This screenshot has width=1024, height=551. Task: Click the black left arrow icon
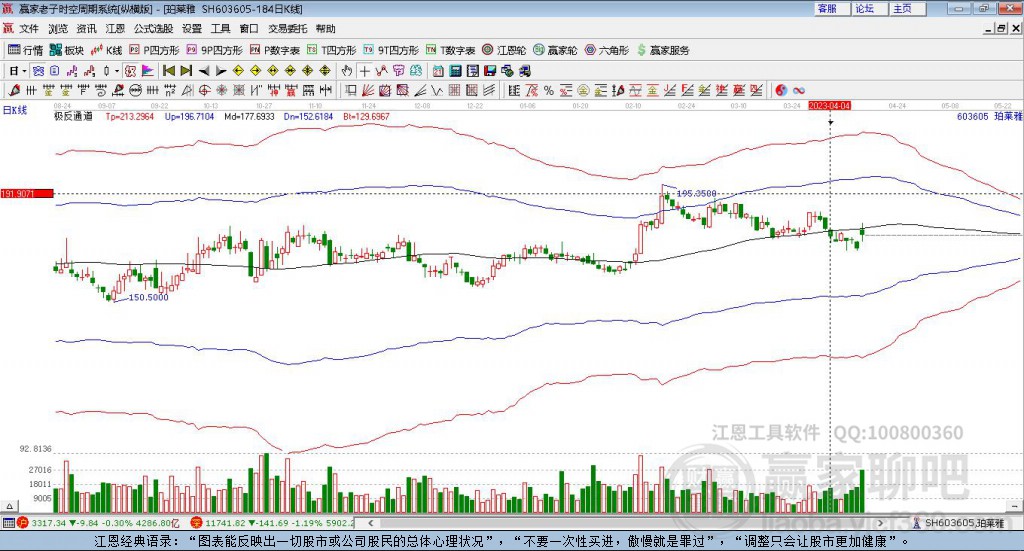(204, 71)
